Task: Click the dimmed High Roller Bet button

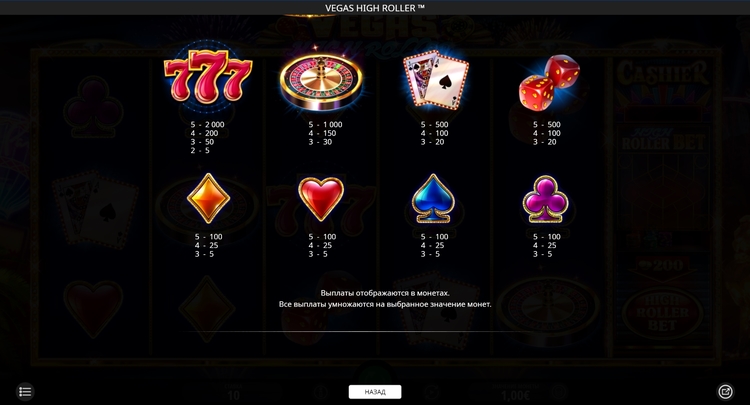Action: pos(663,313)
